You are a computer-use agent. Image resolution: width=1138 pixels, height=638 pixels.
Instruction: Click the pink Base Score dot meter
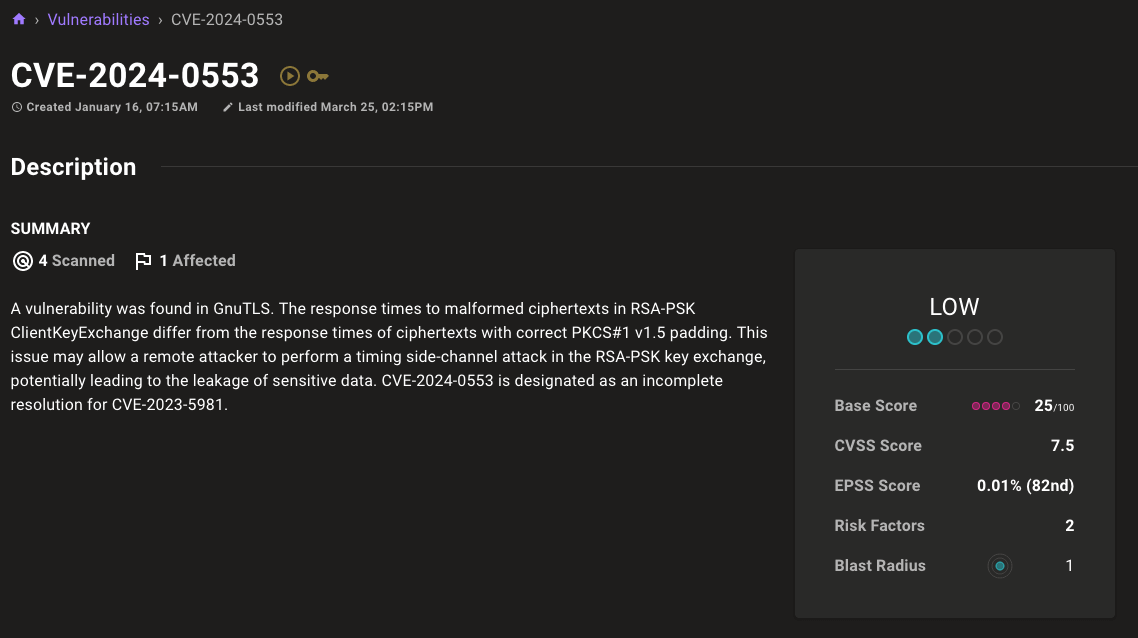(995, 406)
